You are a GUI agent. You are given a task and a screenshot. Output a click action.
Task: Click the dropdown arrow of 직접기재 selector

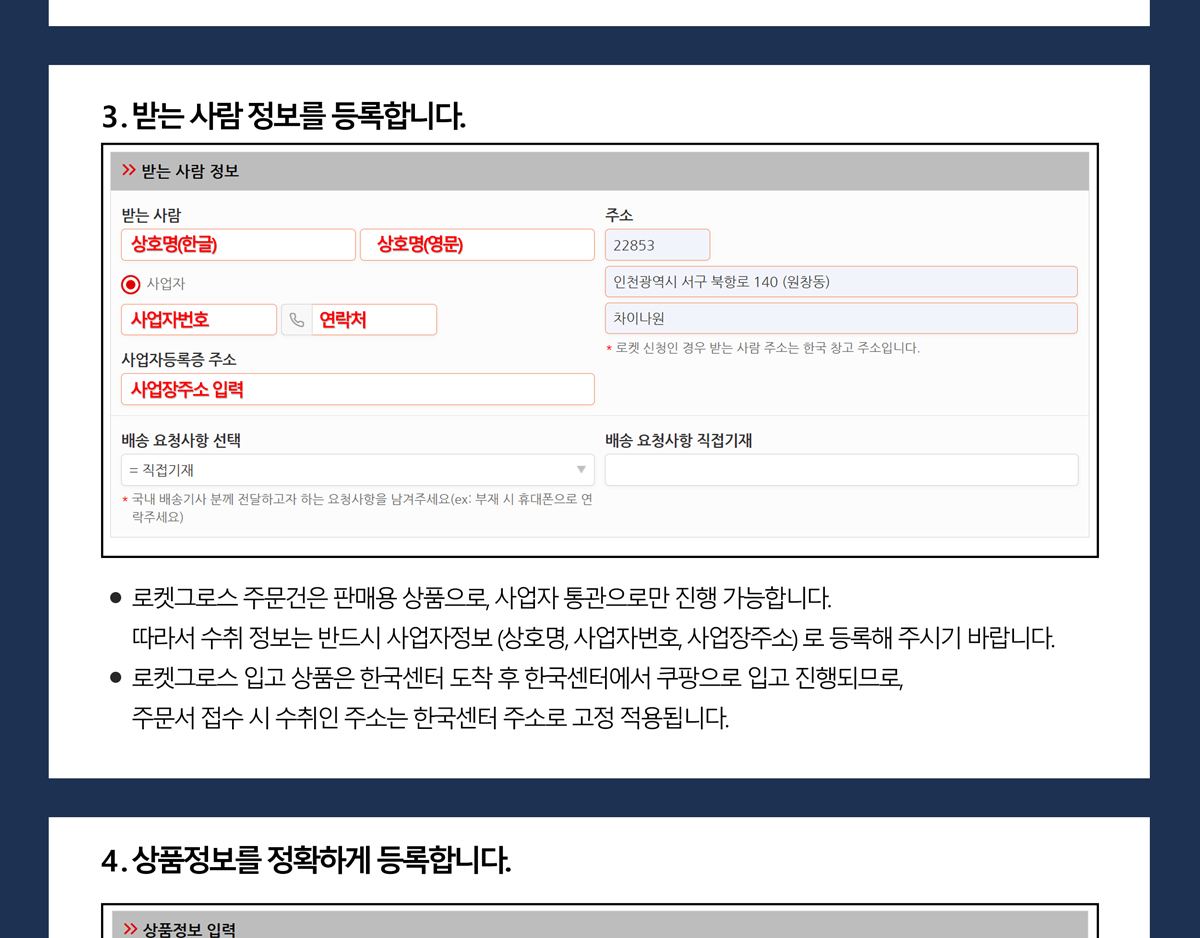click(581, 470)
